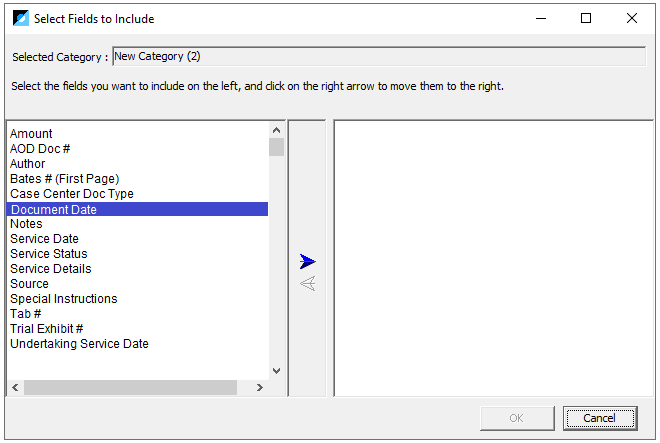Viewport: 660px width, 443px height.
Task: Click the grayed left arrow to remove field
Action: click(x=308, y=283)
